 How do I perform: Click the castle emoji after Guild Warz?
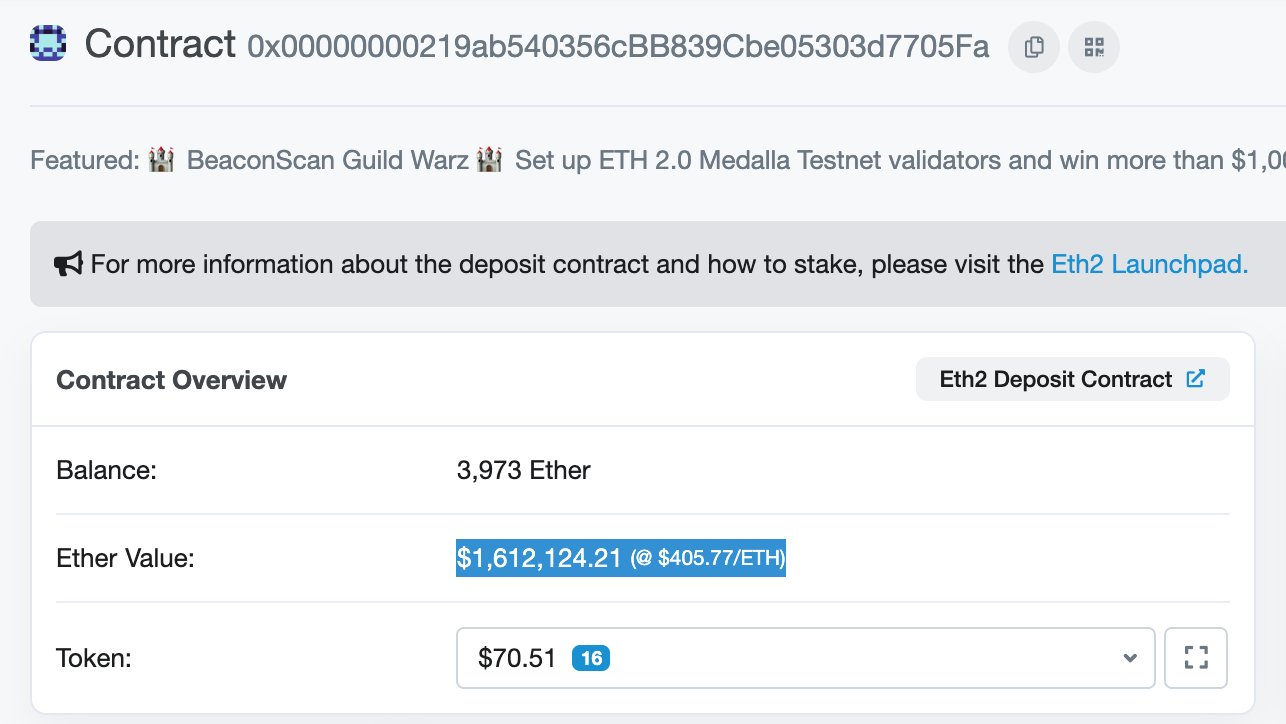coord(489,160)
